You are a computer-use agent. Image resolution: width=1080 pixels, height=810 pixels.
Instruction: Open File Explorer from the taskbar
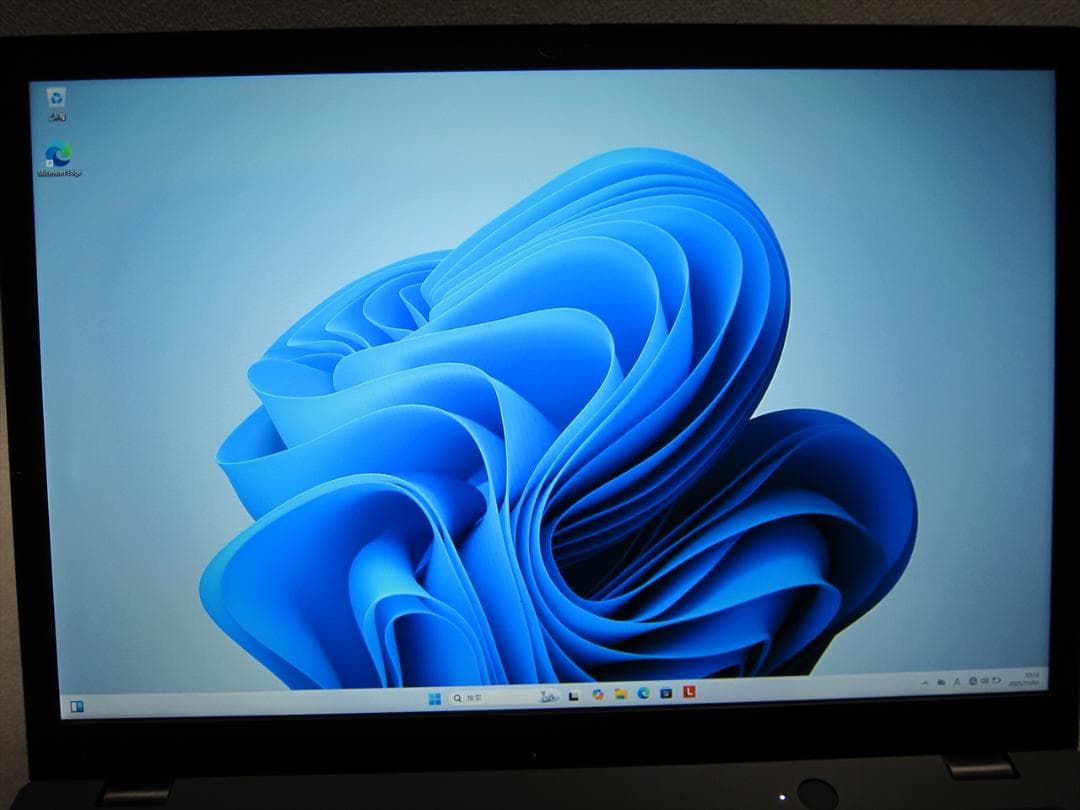(621, 693)
